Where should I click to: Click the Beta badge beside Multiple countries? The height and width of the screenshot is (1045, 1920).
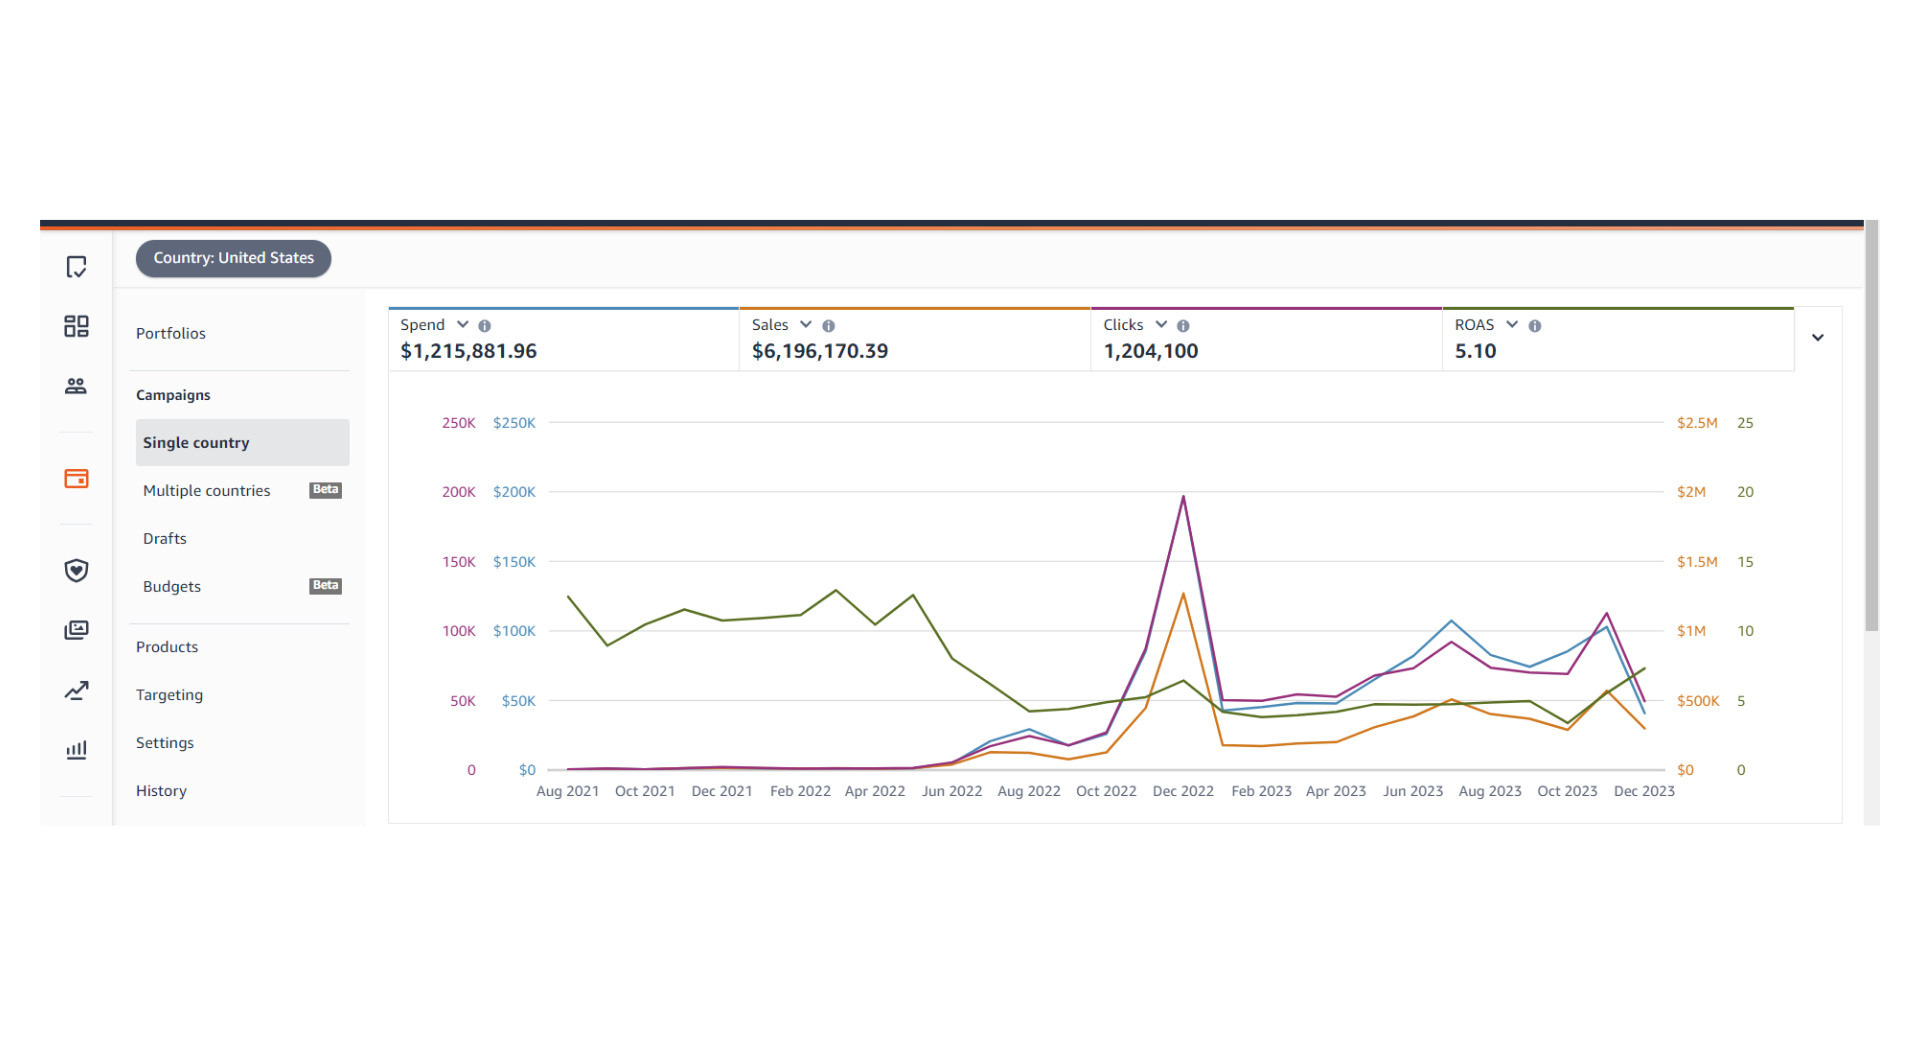pyautogui.click(x=326, y=490)
